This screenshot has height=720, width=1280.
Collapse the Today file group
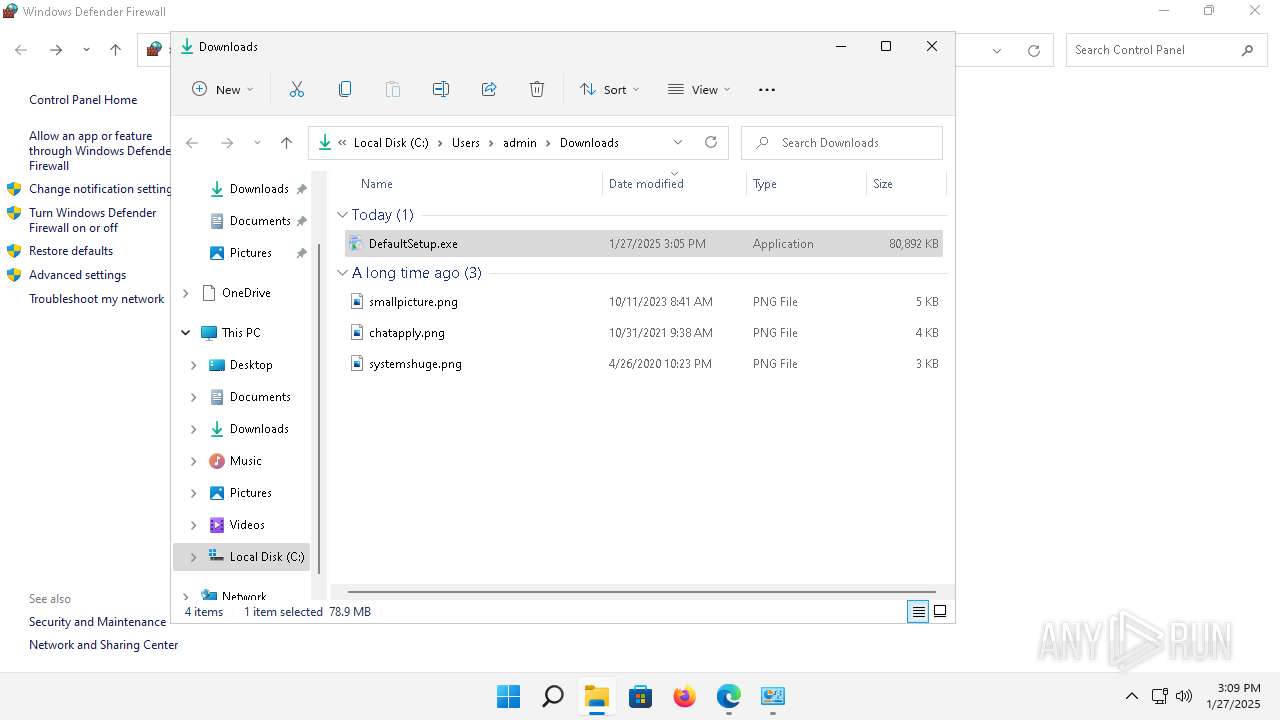point(342,215)
